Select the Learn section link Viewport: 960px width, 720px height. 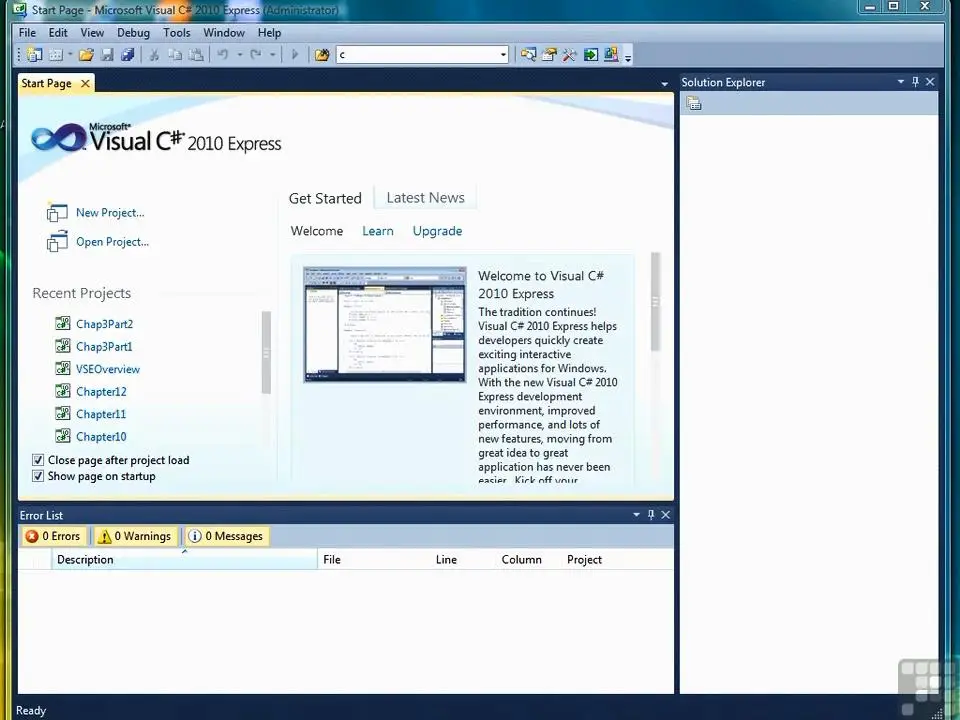[x=378, y=231]
